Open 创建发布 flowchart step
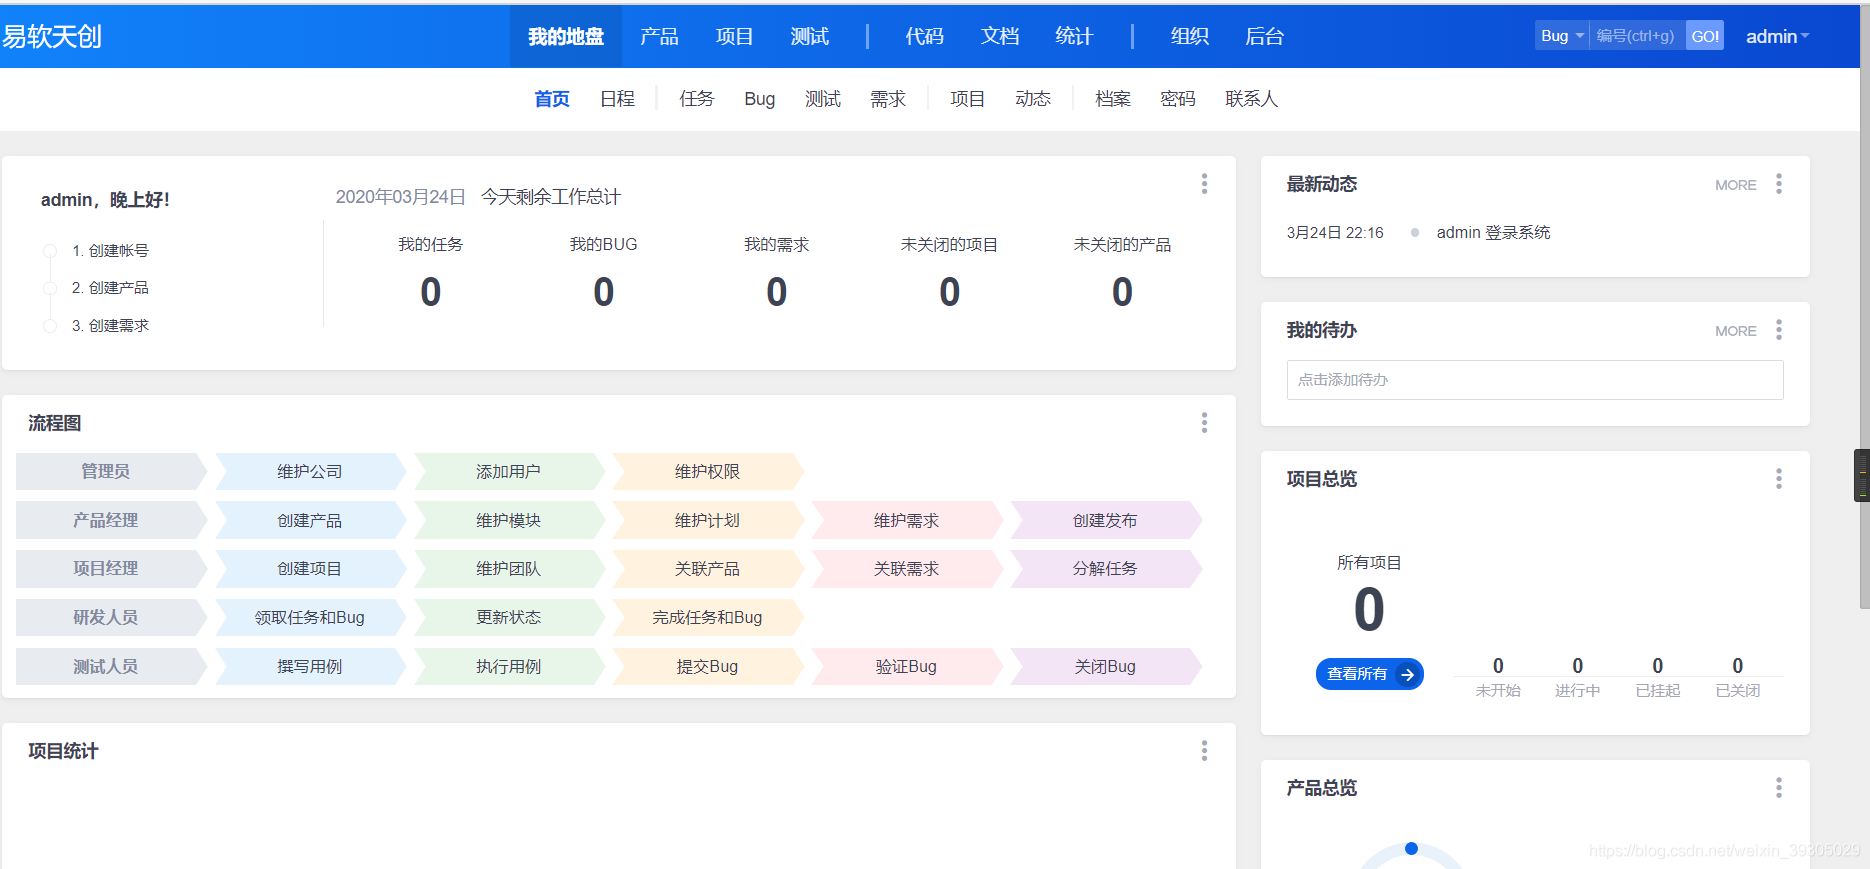This screenshot has height=869, width=1870. click(x=1105, y=520)
